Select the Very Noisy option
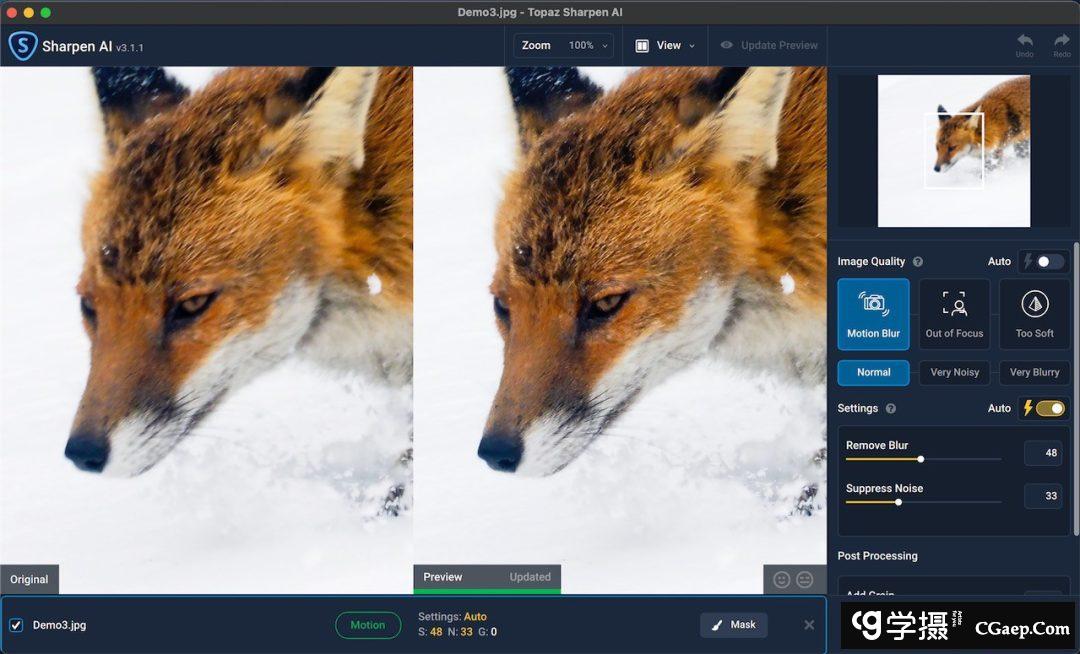 954,372
